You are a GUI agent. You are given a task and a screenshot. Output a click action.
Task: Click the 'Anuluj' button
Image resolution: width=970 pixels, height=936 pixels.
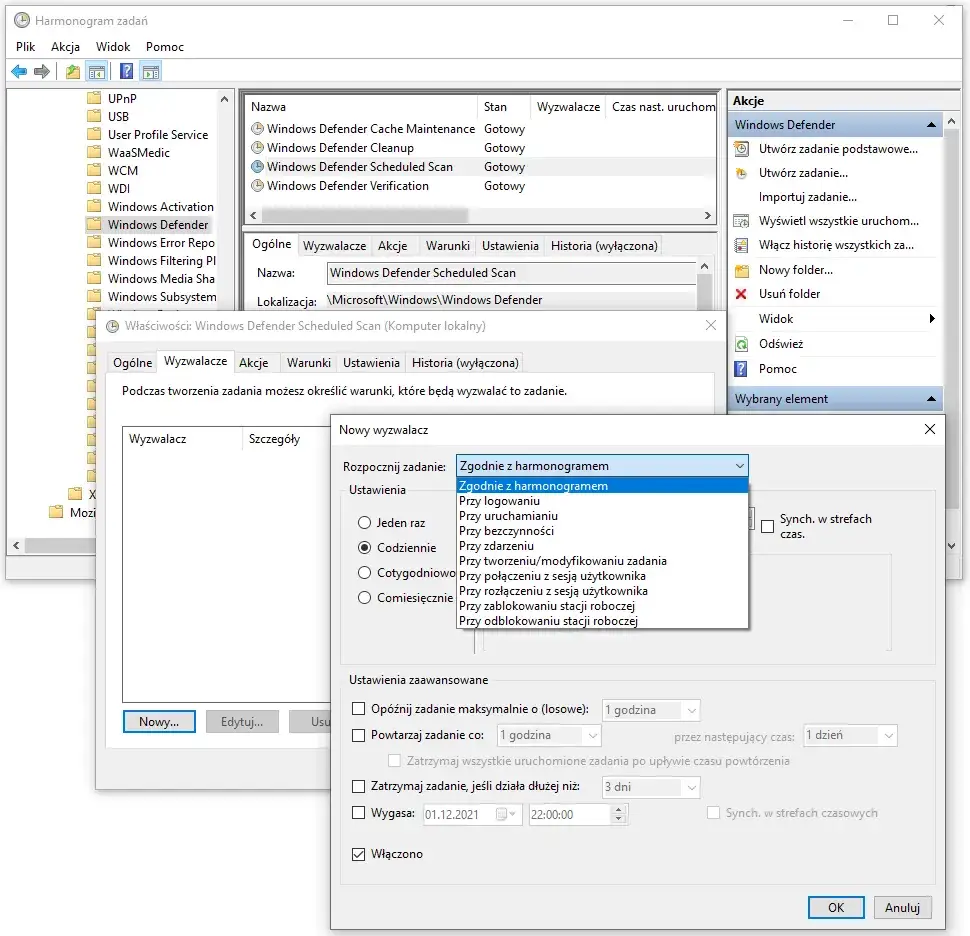(902, 907)
